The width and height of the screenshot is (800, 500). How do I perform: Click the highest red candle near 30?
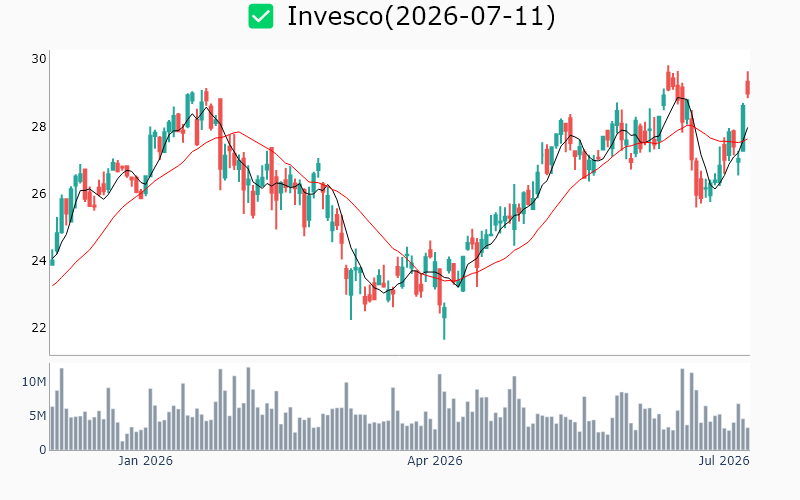coord(668,80)
